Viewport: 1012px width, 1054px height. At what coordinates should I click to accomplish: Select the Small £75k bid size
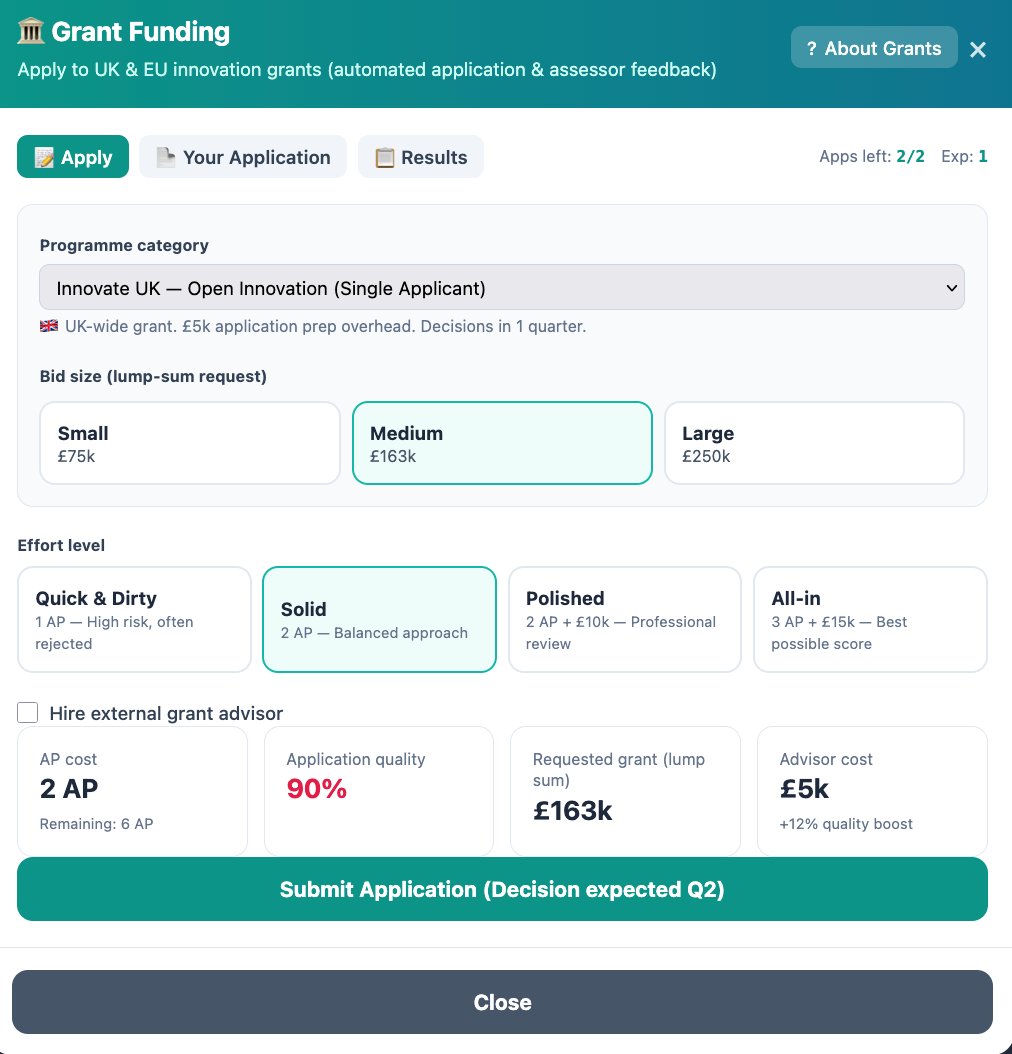(x=190, y=443)
